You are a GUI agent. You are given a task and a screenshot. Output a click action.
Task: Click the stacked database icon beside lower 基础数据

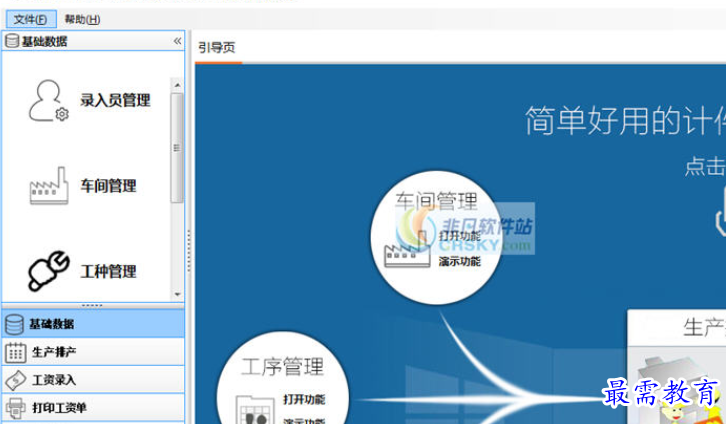(x=14, y=324)
